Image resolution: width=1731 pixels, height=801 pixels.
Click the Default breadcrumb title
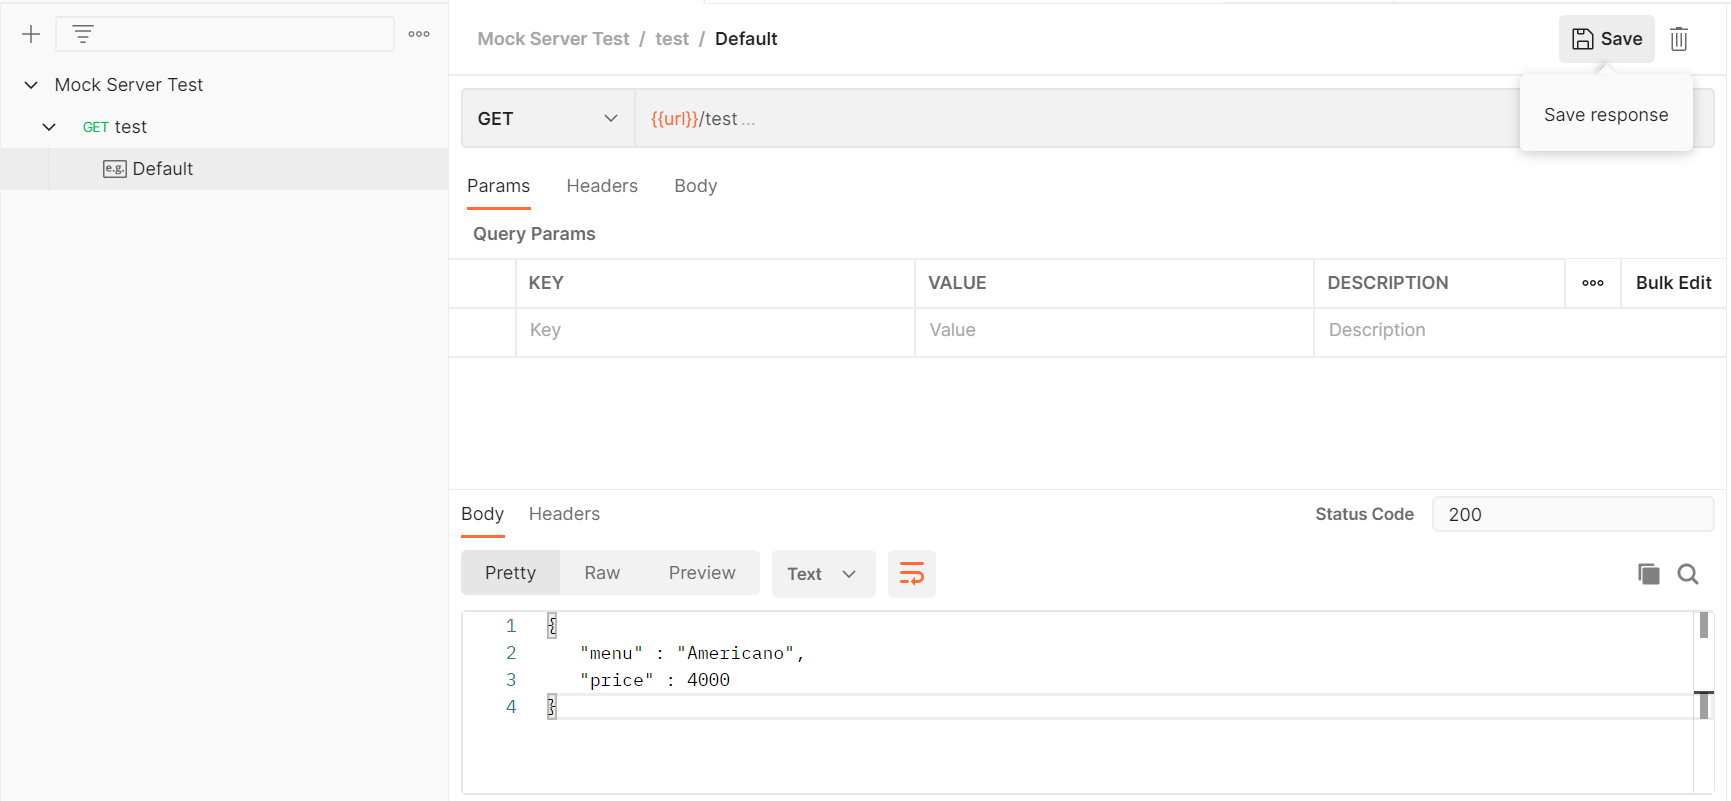[x=746, y=39]
